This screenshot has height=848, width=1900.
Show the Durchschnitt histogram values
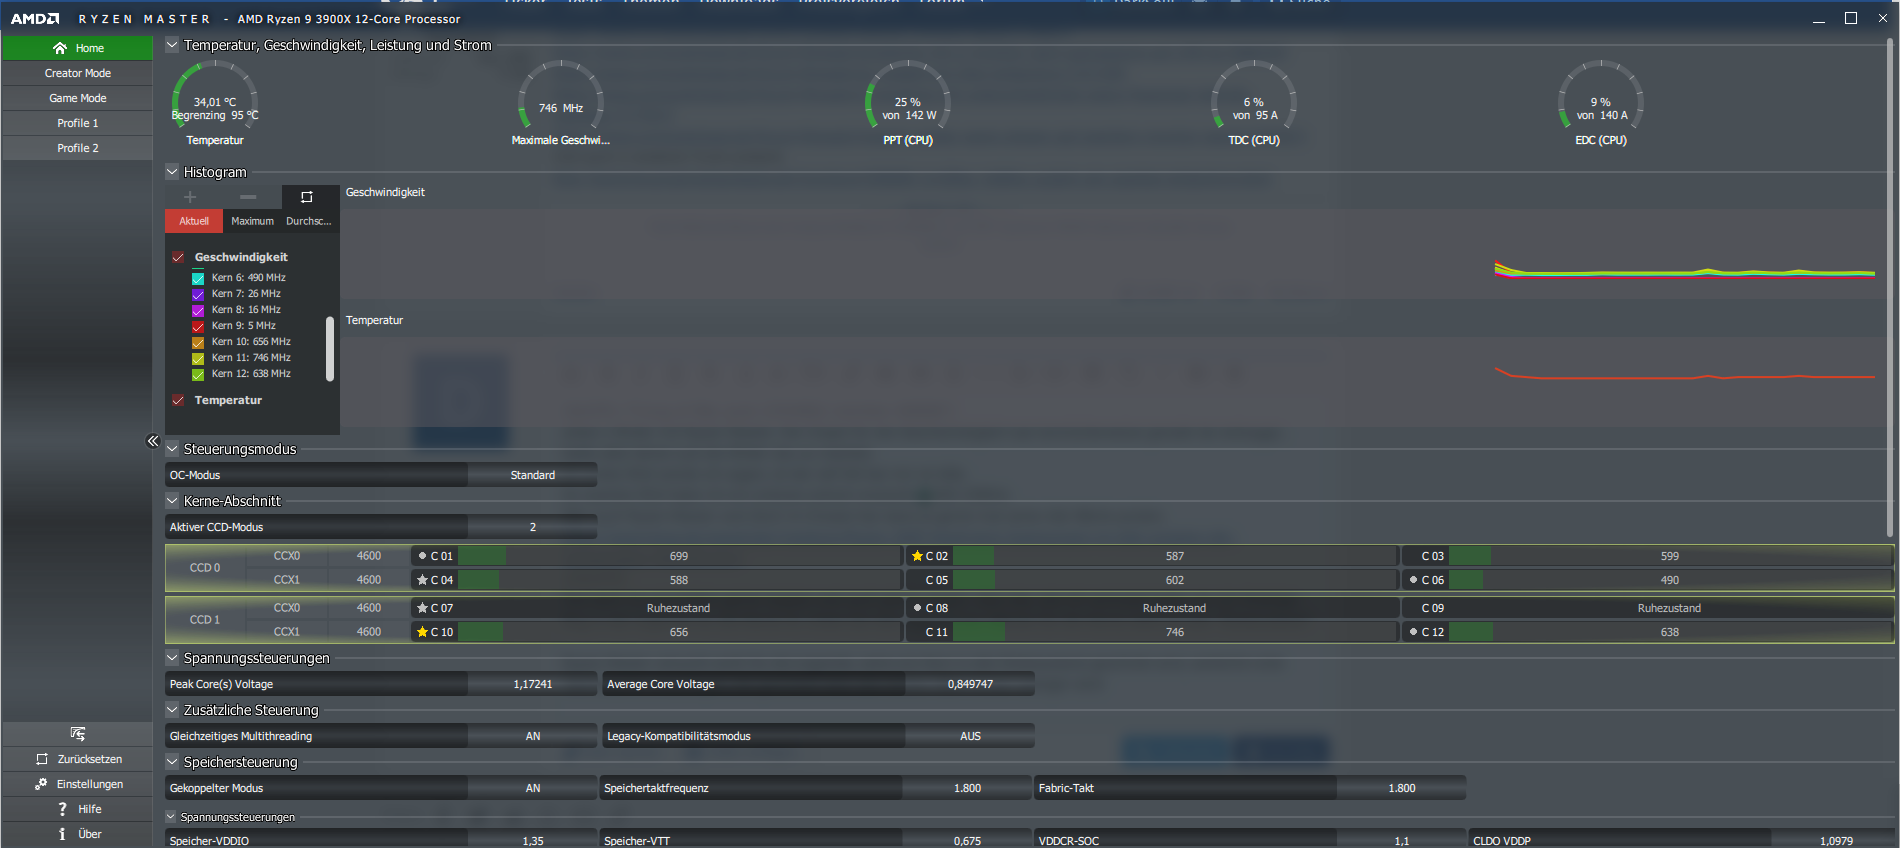(309, 221)
